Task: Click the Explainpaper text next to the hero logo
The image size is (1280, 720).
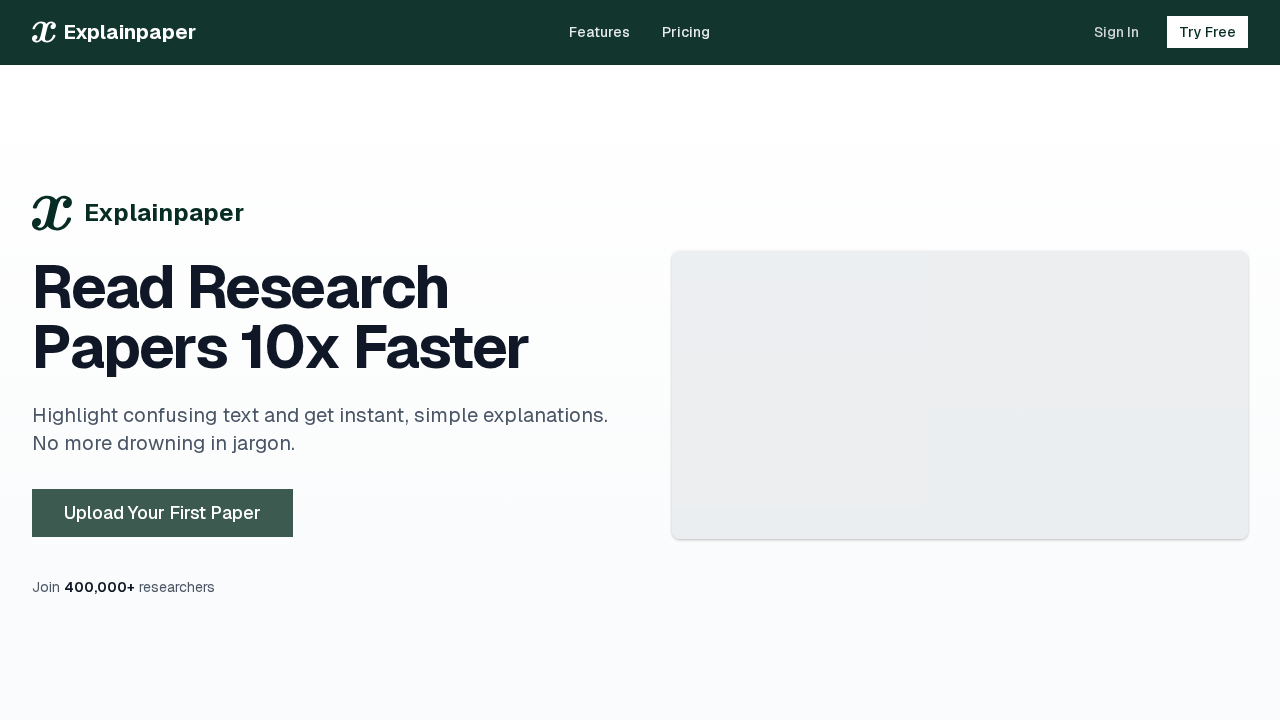Action: point(163,212)
